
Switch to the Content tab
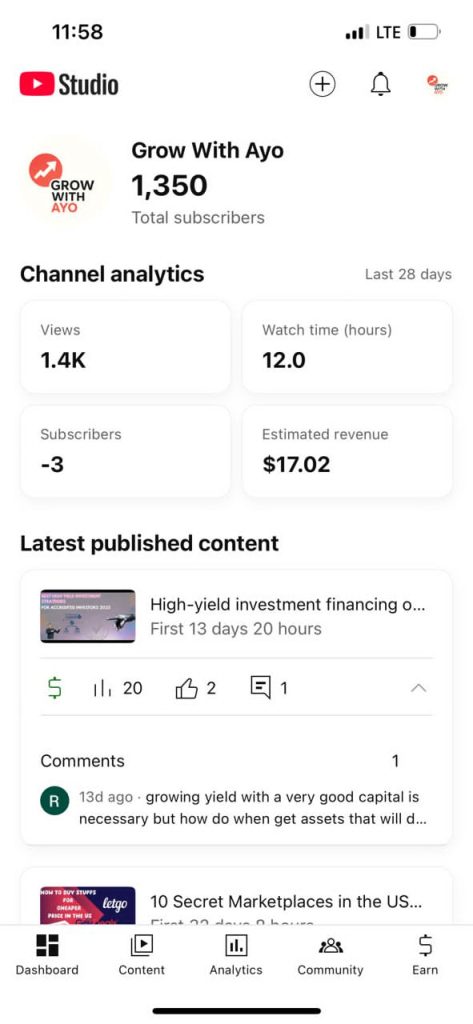142,955
